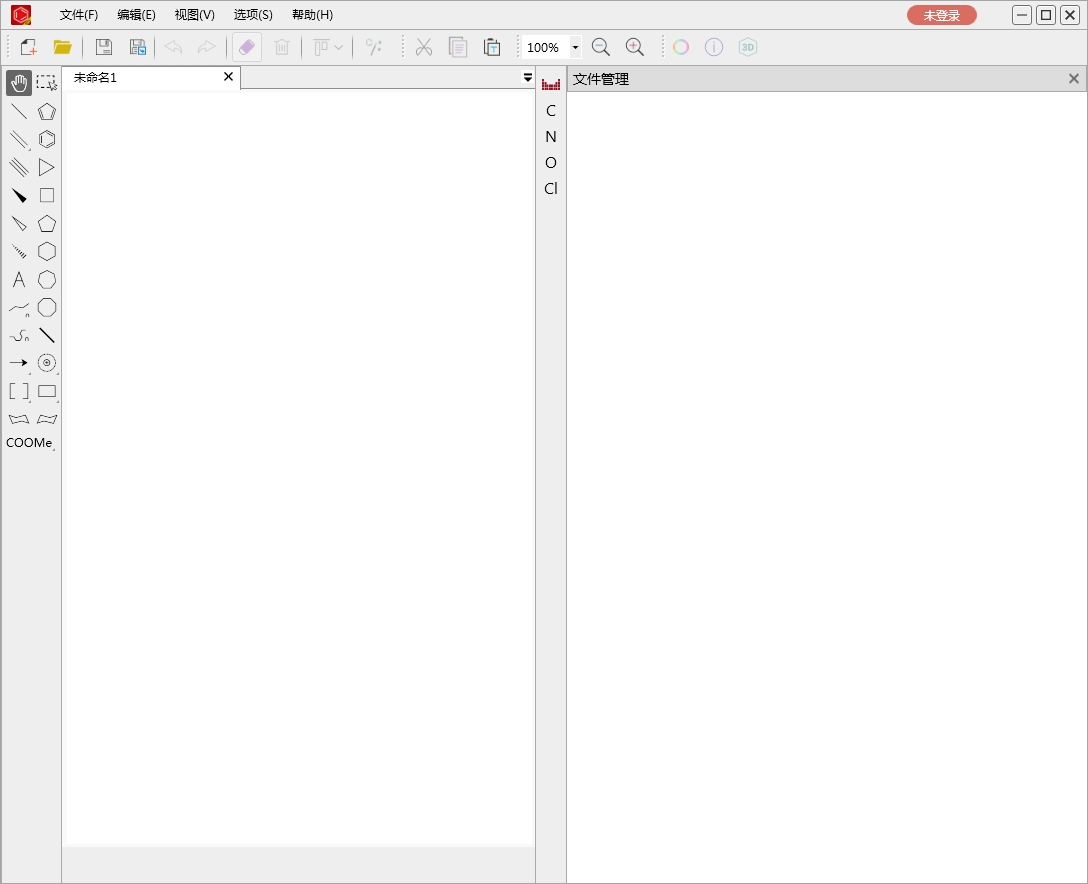Click the trash delete icon
Image resolution: width=1088 pixels, height=884 pixels.
(x=282, y=47)
